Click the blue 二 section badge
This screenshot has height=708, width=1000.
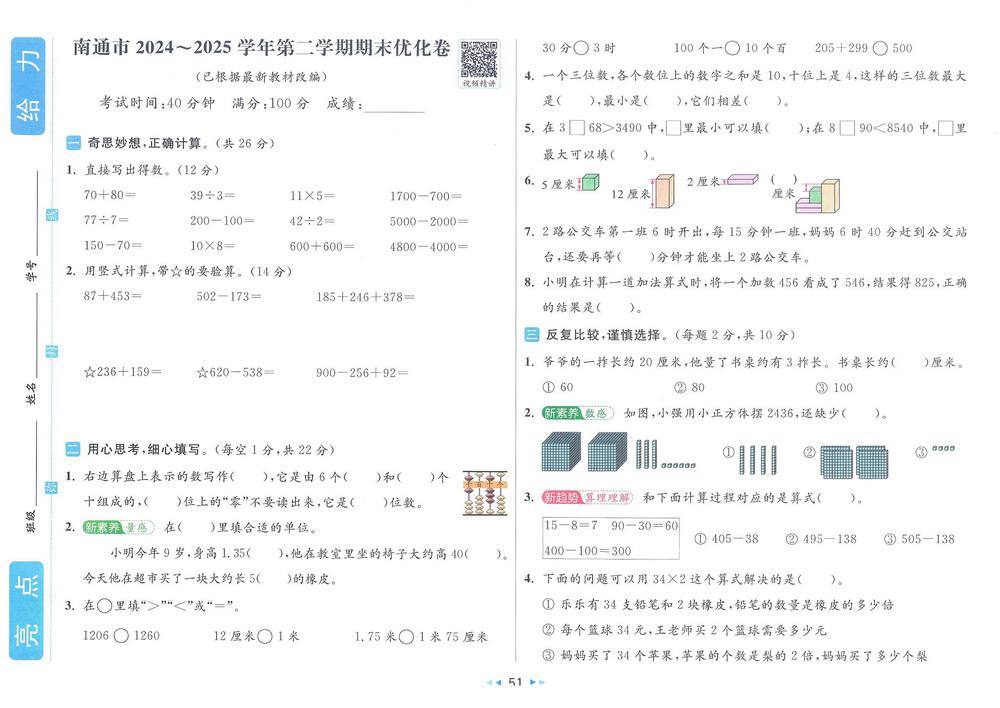click(73, 450)
